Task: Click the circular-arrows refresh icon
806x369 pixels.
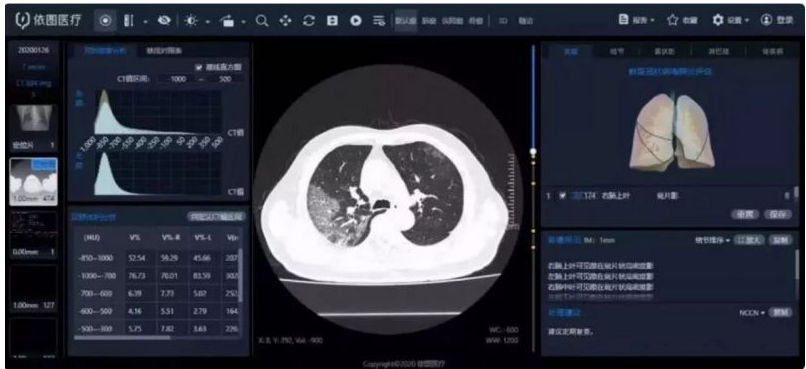Action: 308,21
